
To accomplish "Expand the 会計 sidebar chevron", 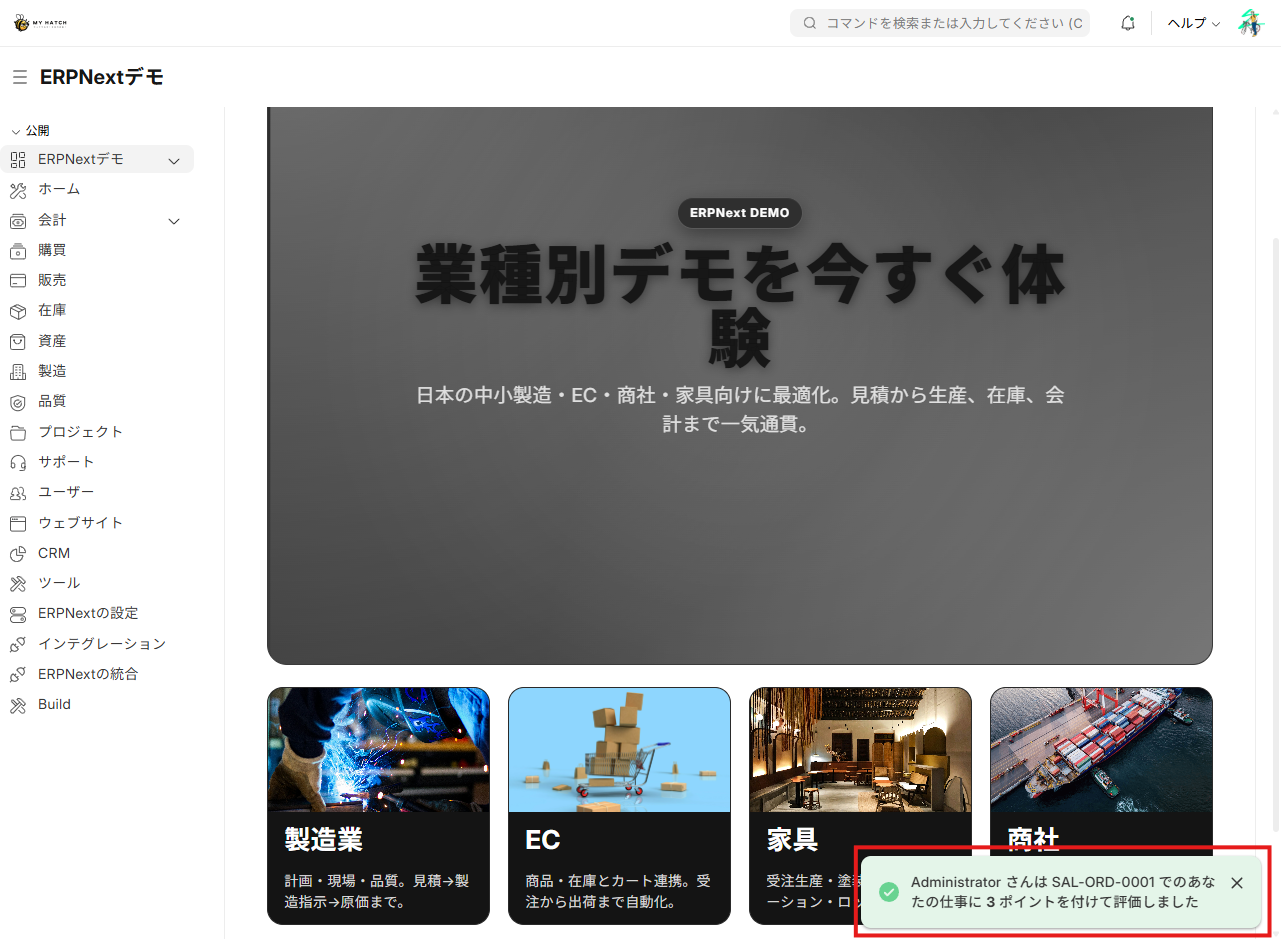I will [x=173, y=221].
